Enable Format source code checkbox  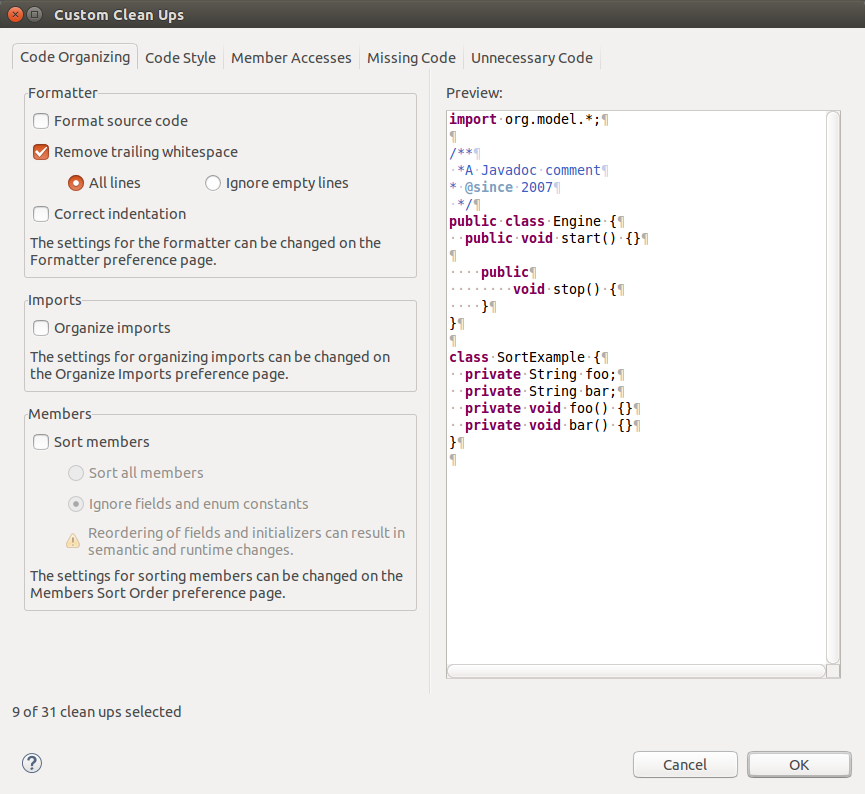[x=41, y=121]
